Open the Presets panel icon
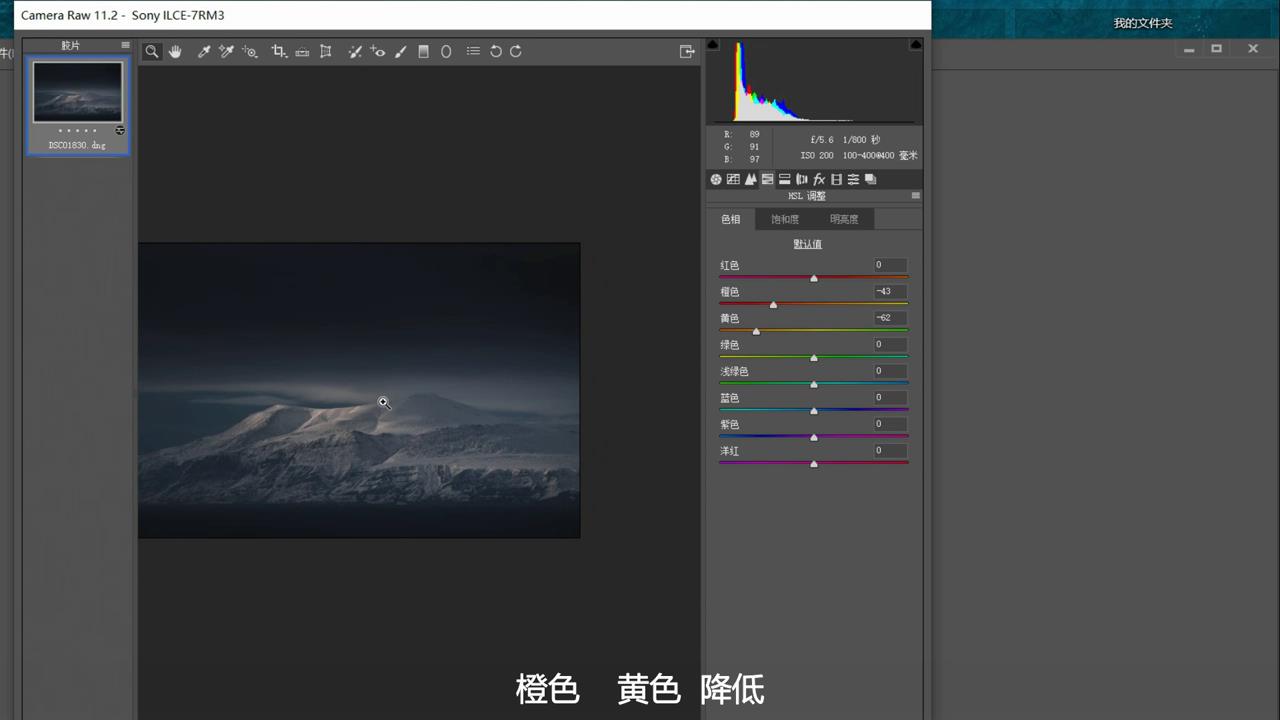The height and width of the screenshot is (720, 1280). click(x=853, y=179)
